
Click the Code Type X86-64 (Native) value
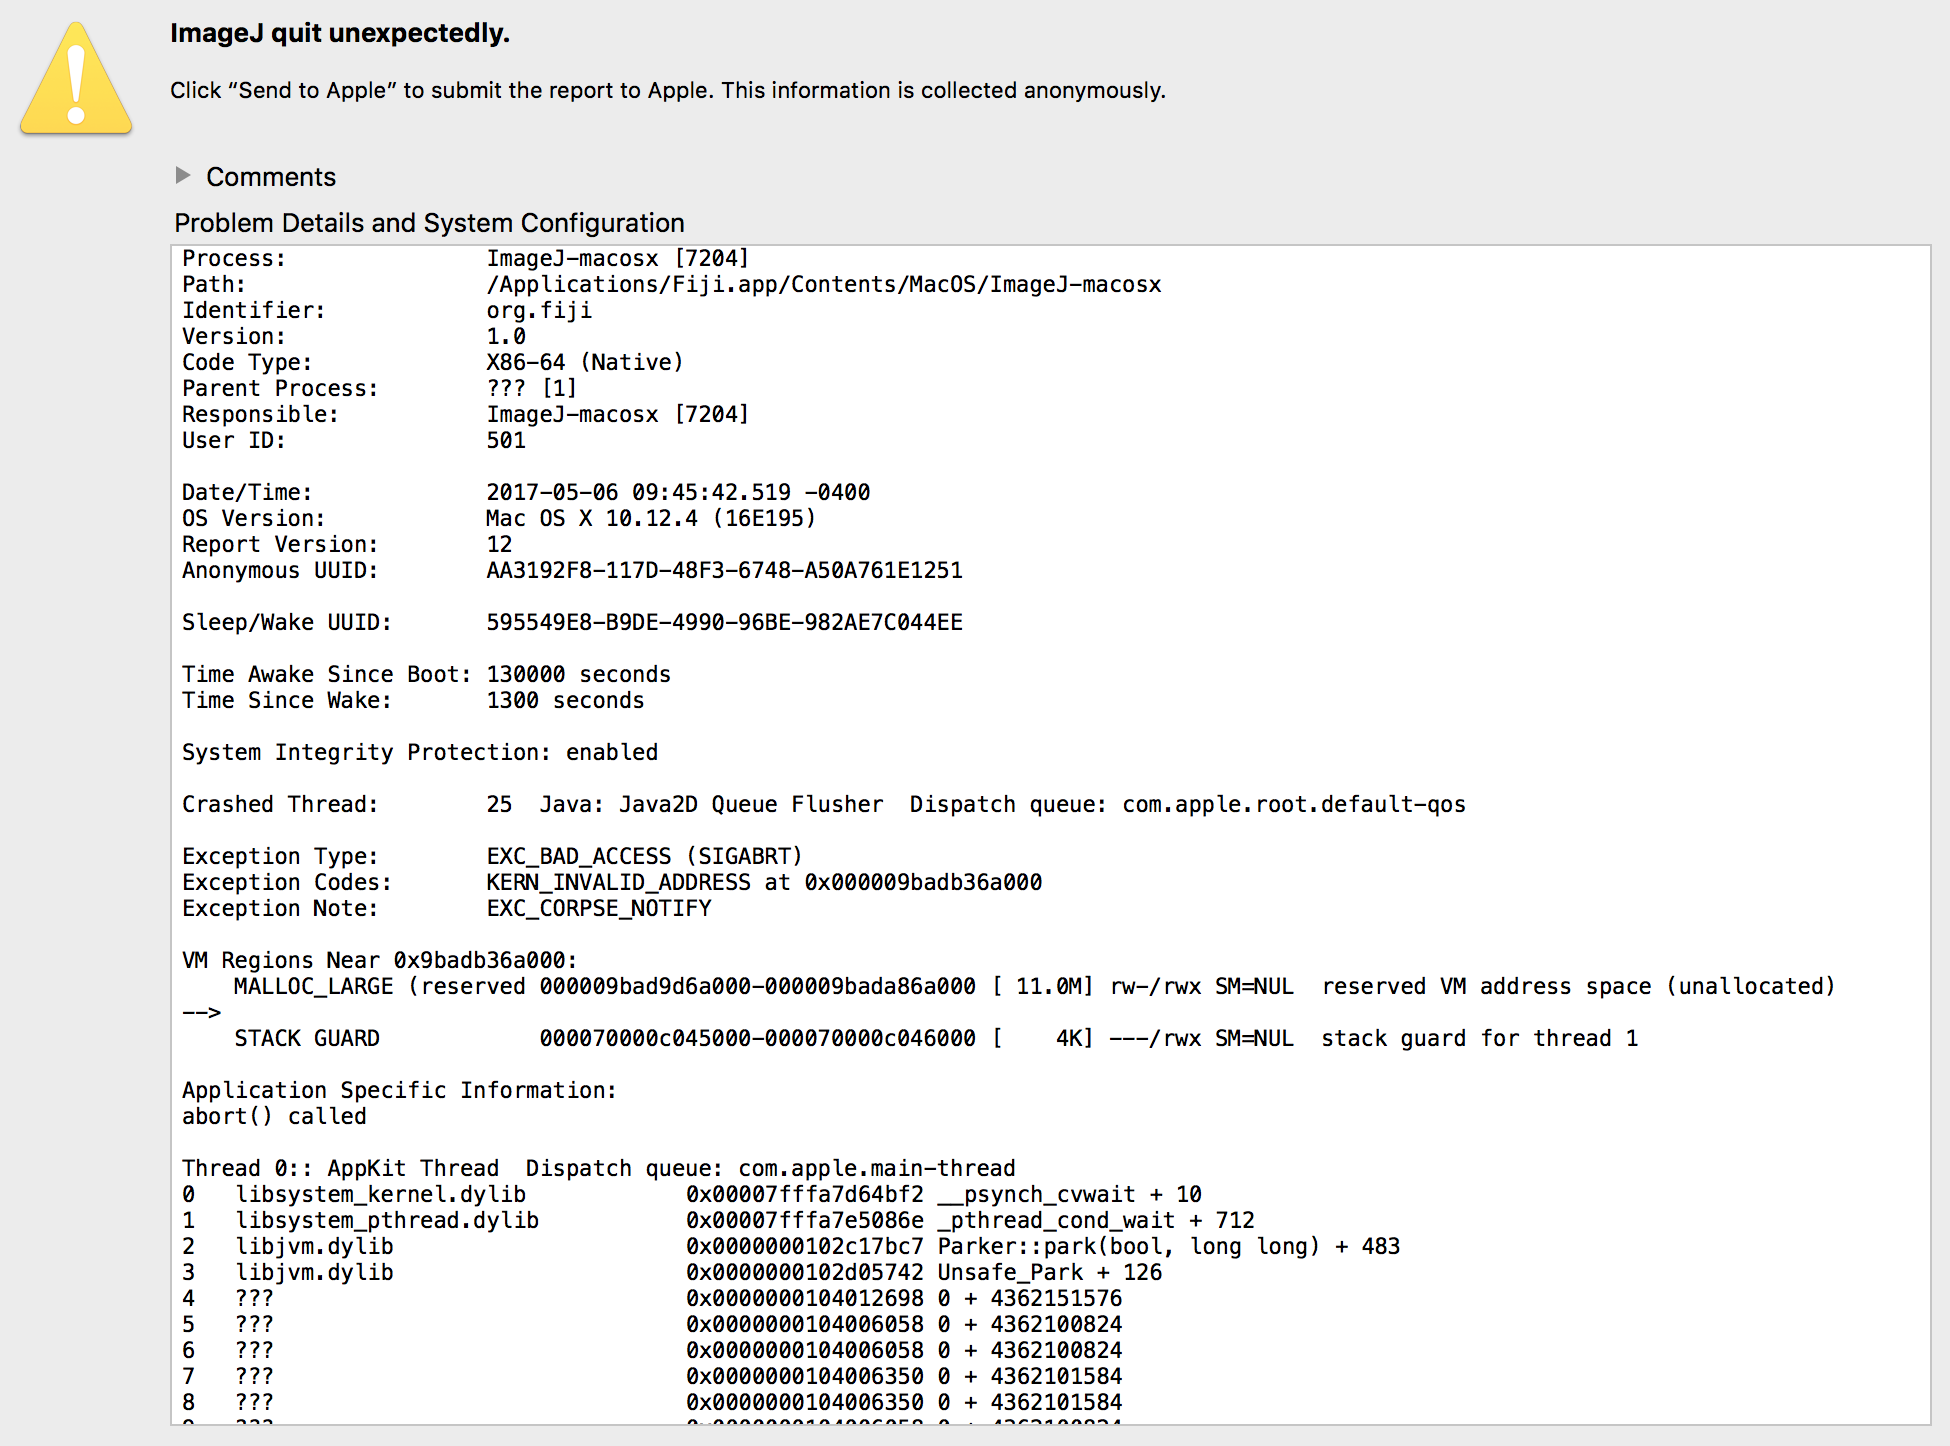[x=584, y=363]
